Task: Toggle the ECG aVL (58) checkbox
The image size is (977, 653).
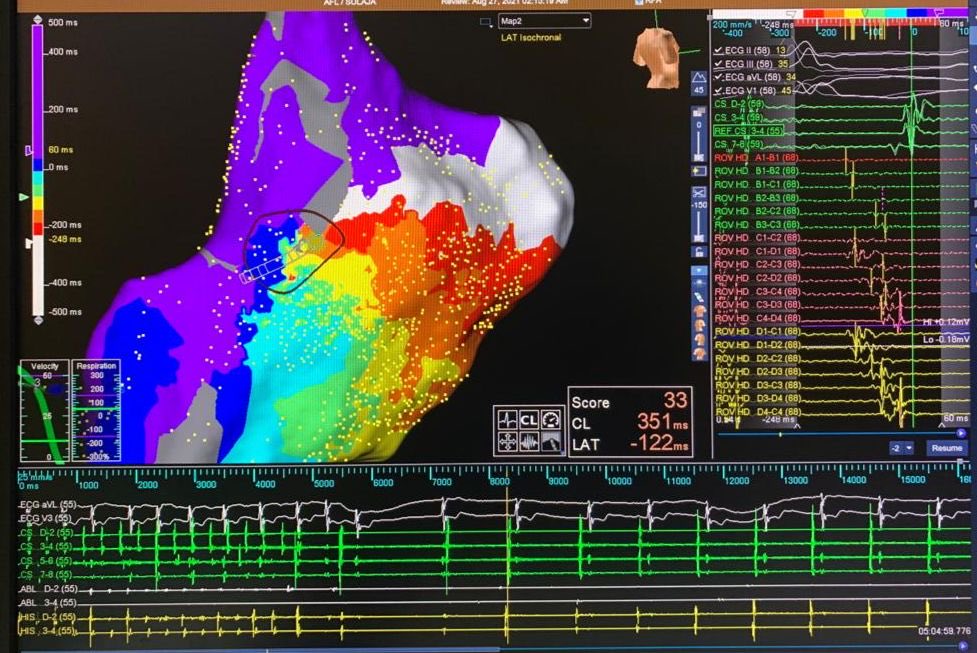Action: click(x=718, y=77)
